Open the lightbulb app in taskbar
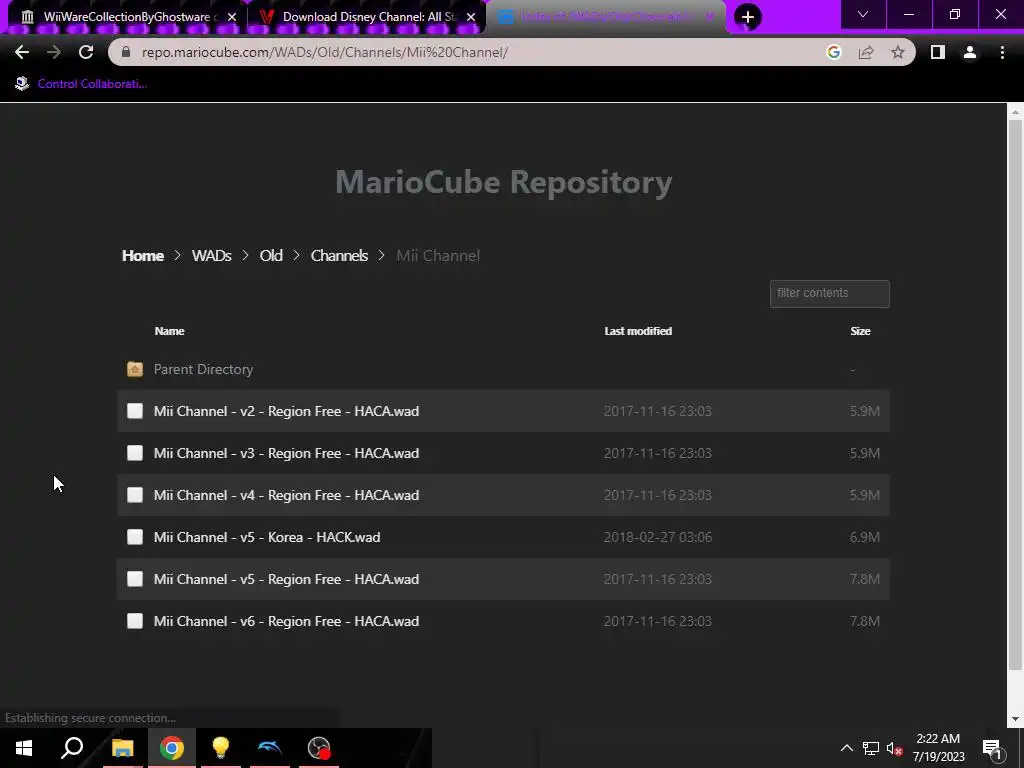1024x768 pixels. [221, 748]
